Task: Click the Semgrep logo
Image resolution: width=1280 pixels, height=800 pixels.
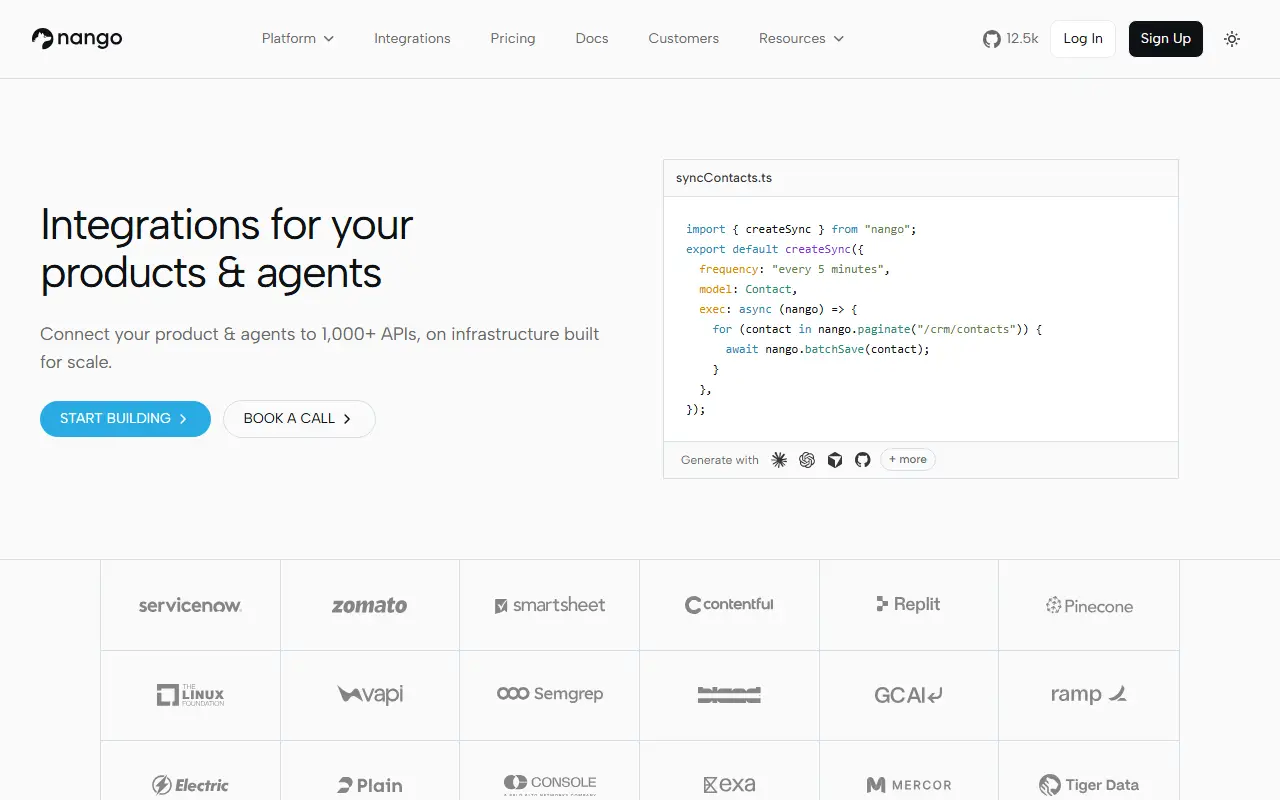Action: point(550,694)
